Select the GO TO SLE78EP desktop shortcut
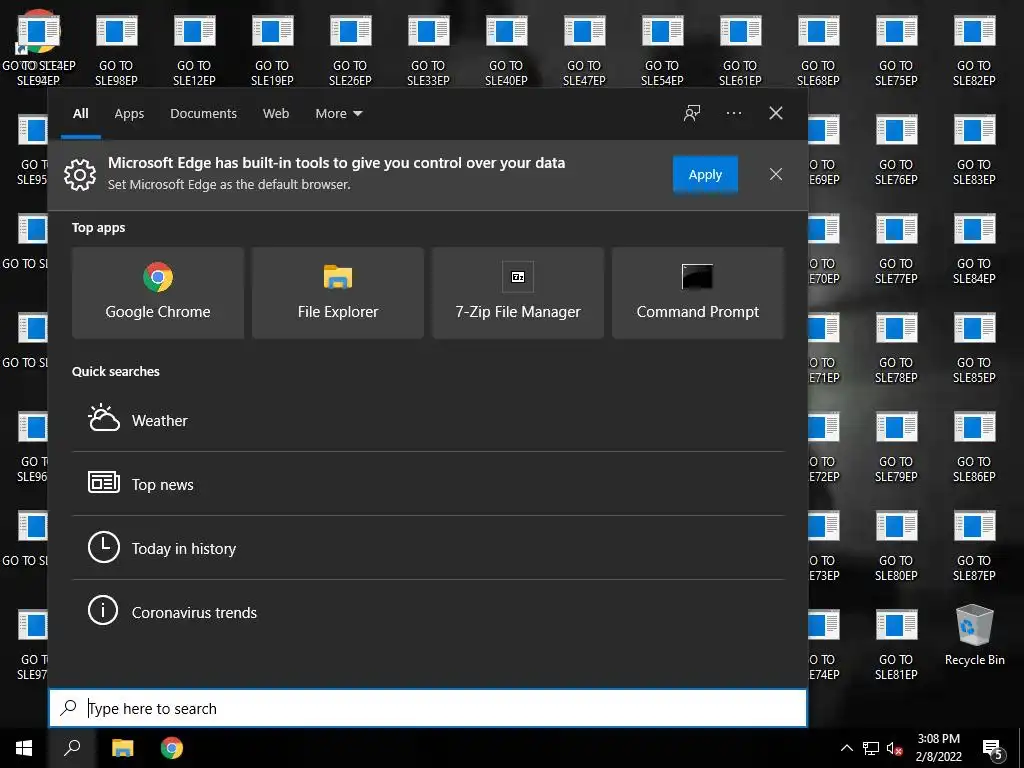Image resolution: width=1024 pixels, height=768 pixels. click(896, 348)
